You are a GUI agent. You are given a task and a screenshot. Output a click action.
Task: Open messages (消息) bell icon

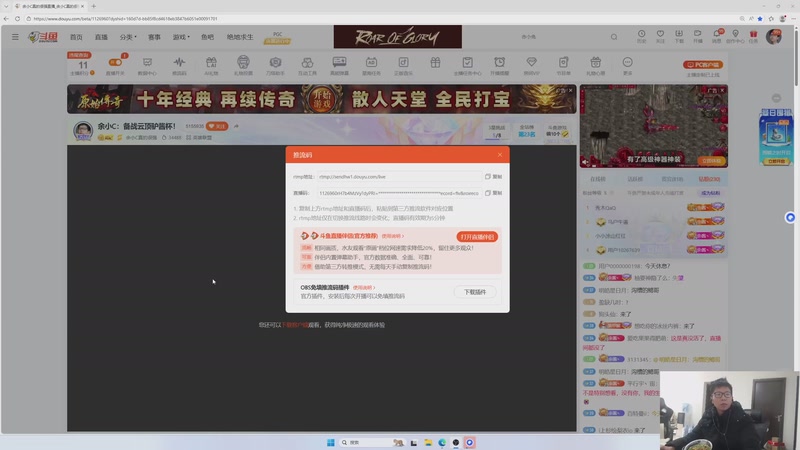tap(717, 36)
